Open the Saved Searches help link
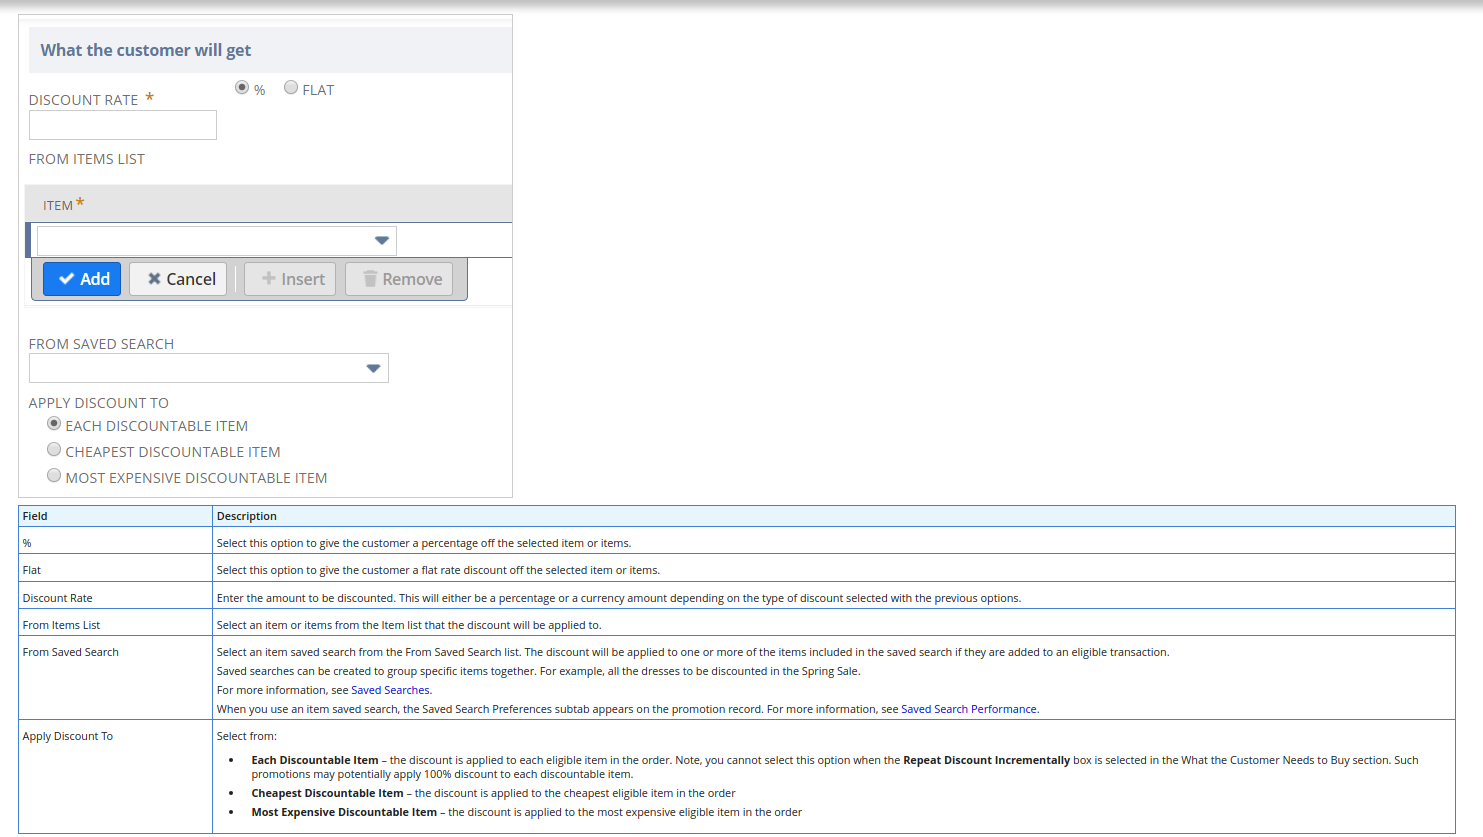This screenshot has width=1483, height=837. pyautogui.click(x=390, y=690)
